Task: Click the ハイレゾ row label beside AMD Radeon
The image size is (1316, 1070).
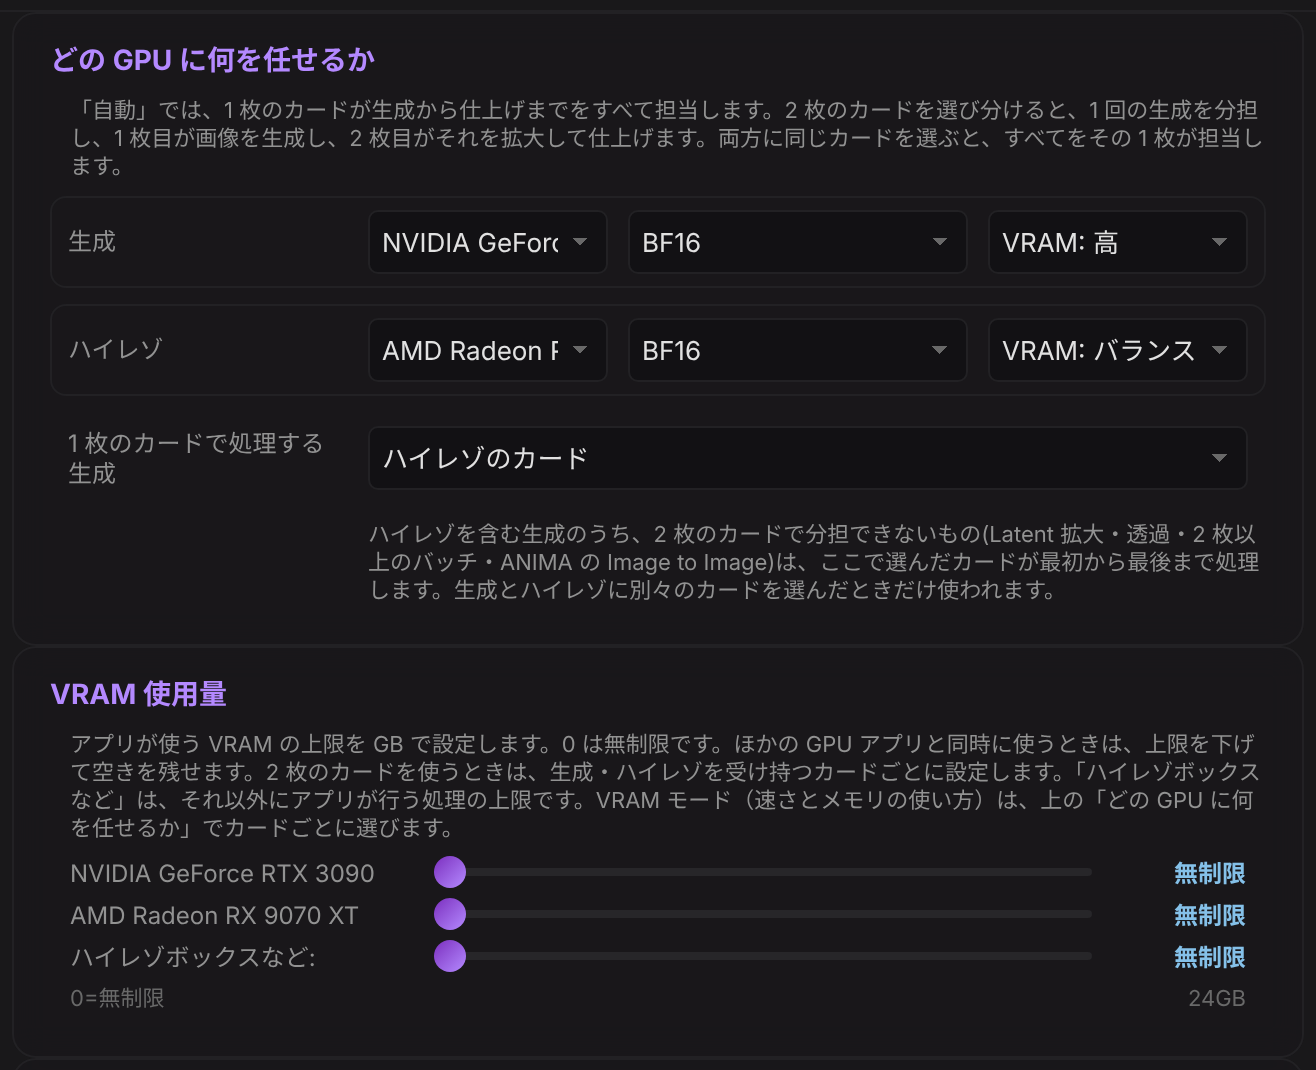Action: [115, 350]
